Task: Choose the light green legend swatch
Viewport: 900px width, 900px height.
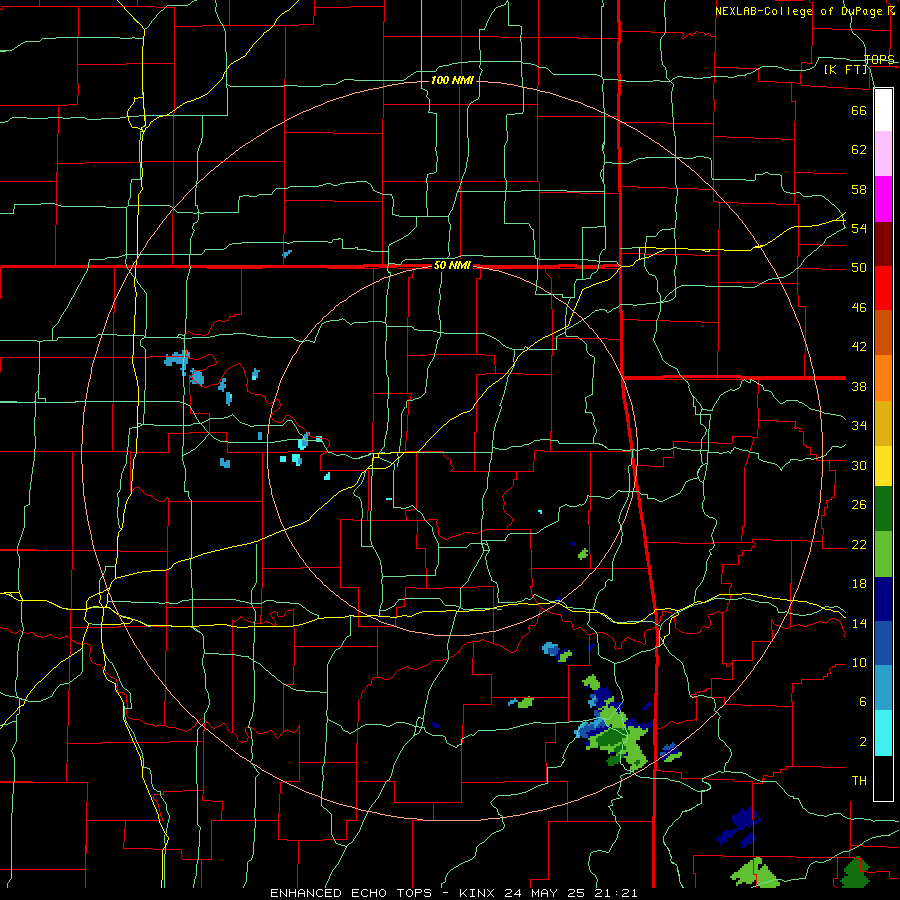Action: coord(883,554)
